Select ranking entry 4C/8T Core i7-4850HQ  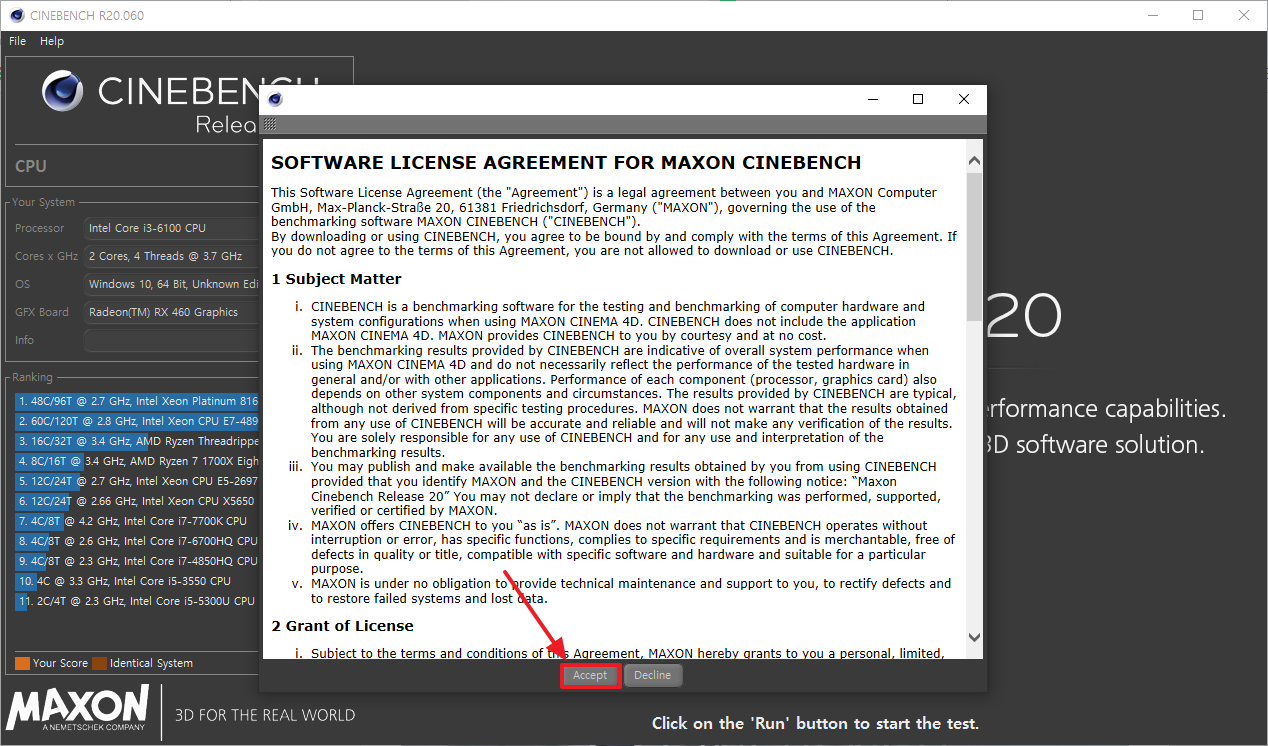click(x=137, y=561)
